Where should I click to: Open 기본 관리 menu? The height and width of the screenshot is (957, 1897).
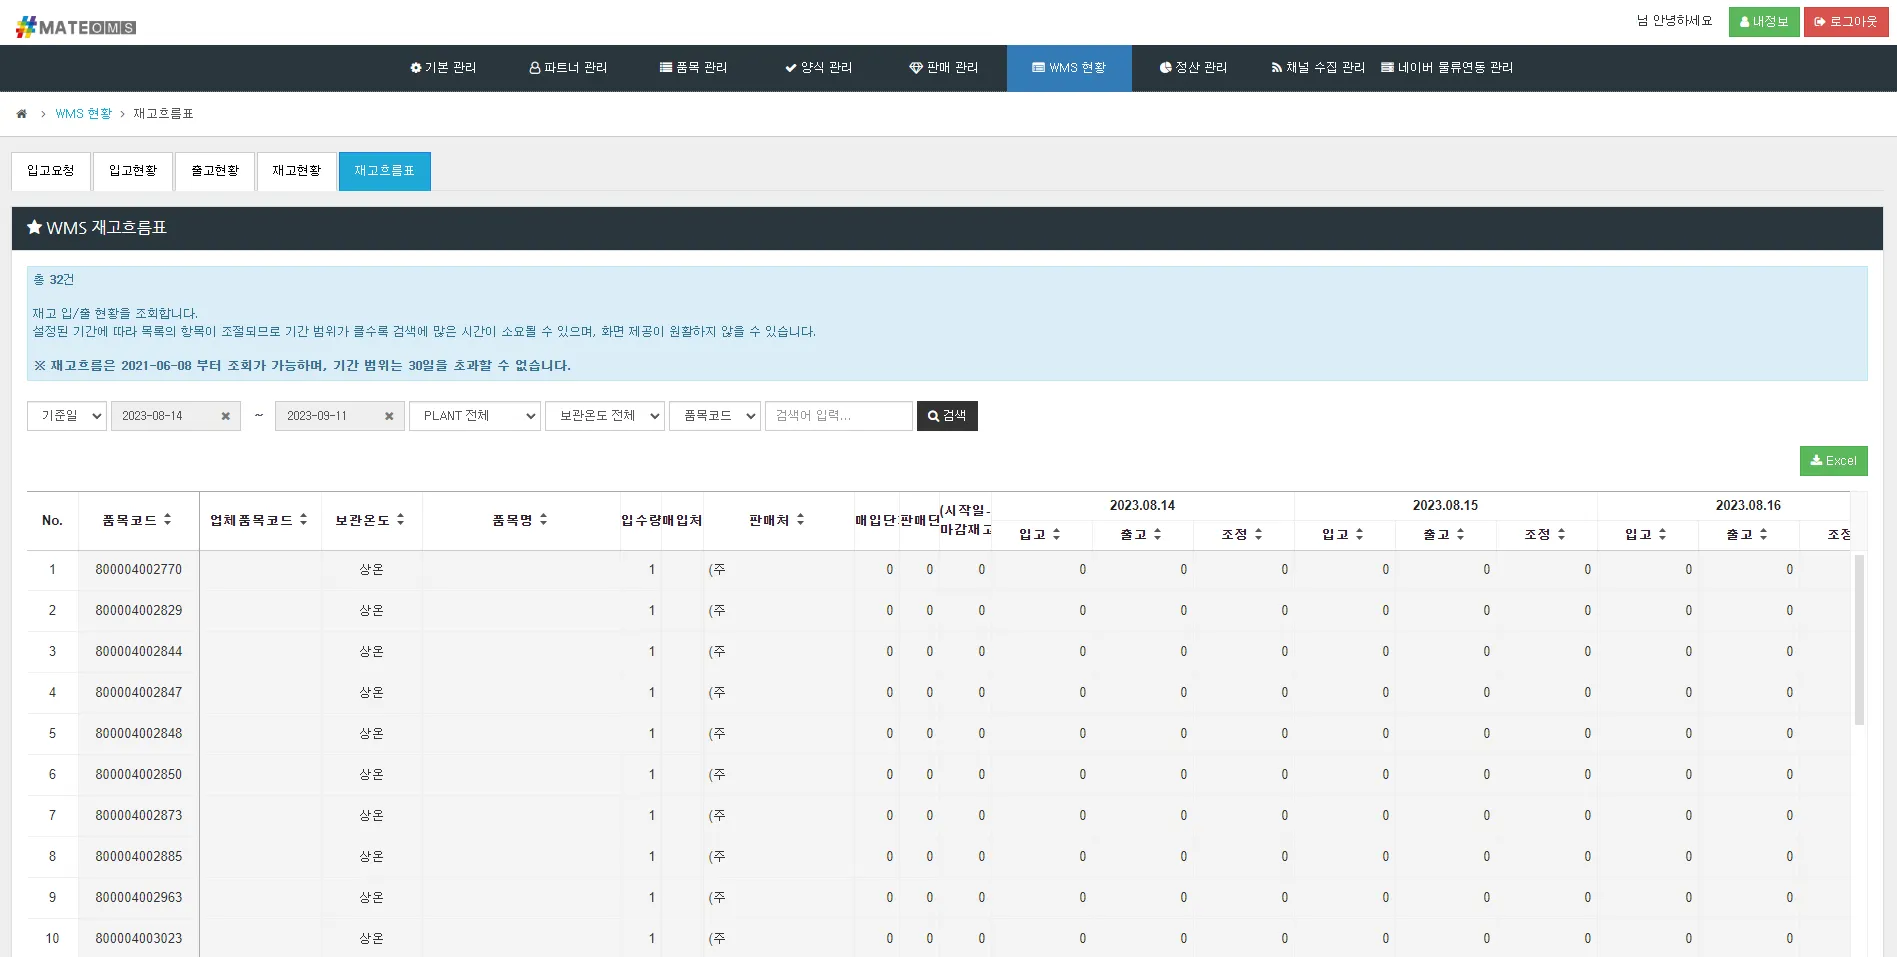tap(443, 68)
